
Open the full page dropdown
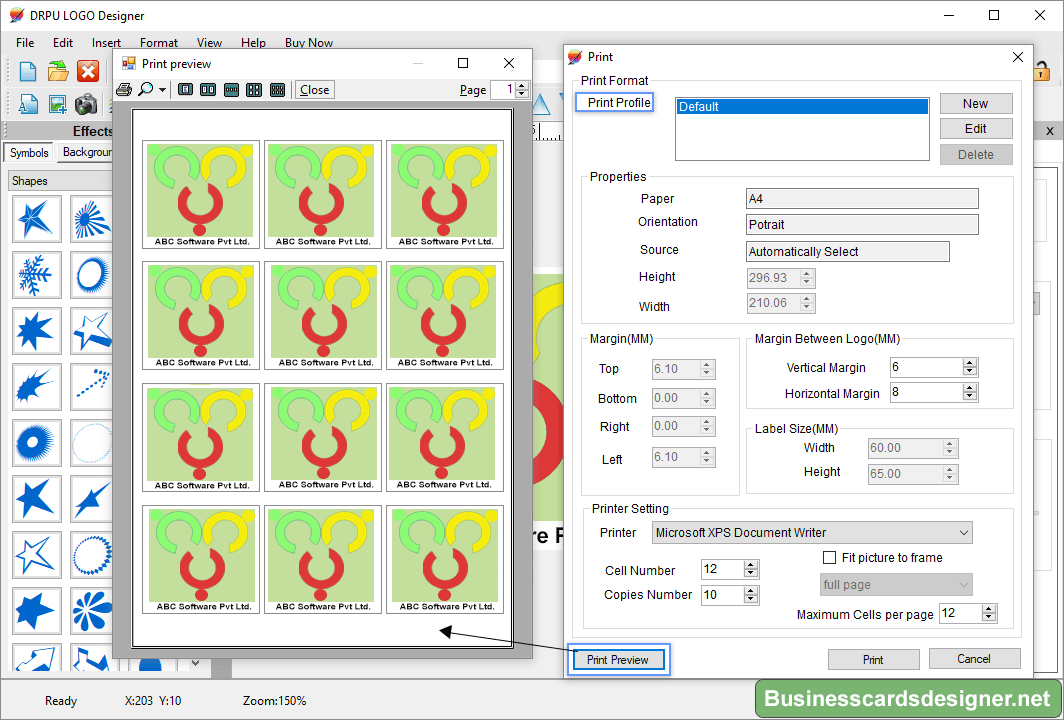[896, 585]
